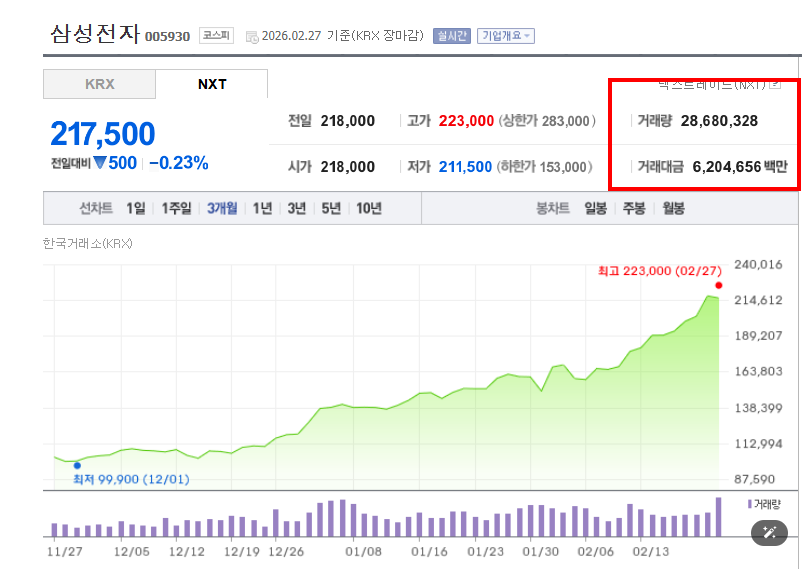Select the 3년 line chart period
This screenshot has width=802, height=569.
pyautogui.click(x=297, y=208)
